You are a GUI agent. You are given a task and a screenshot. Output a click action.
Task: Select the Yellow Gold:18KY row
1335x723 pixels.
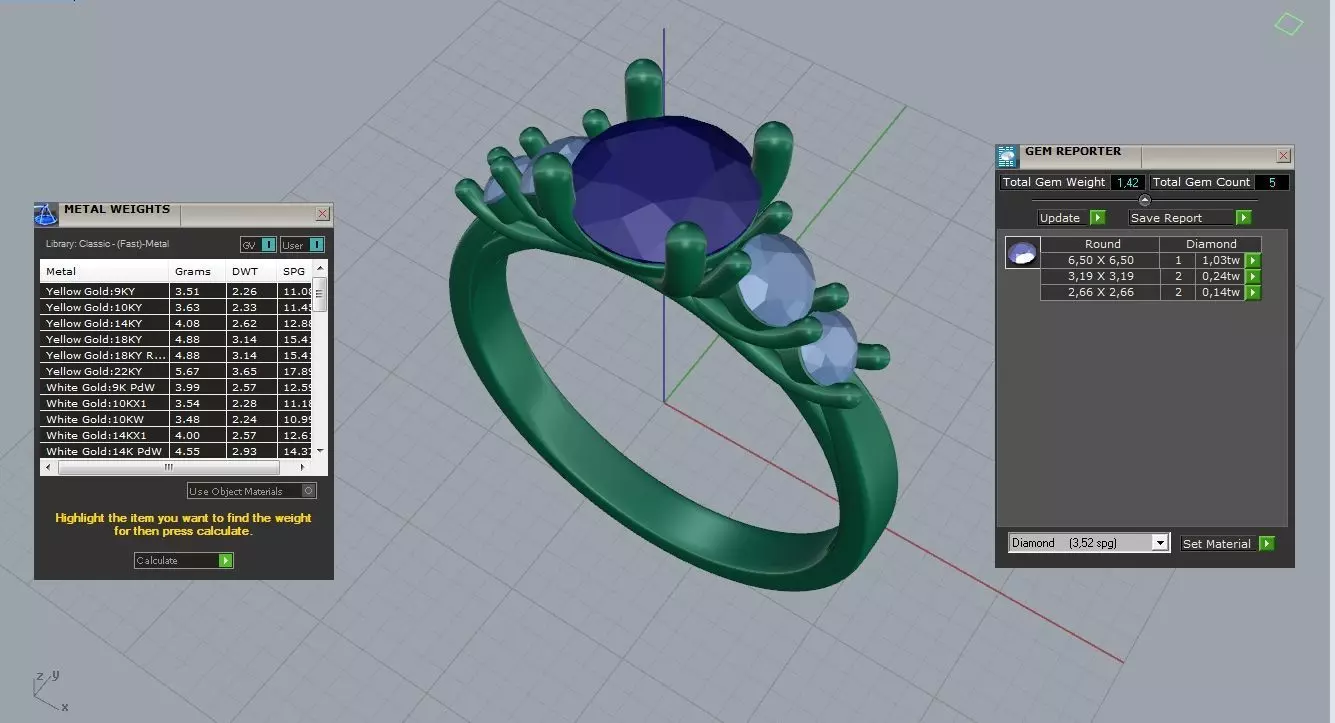tap(177, 340)
